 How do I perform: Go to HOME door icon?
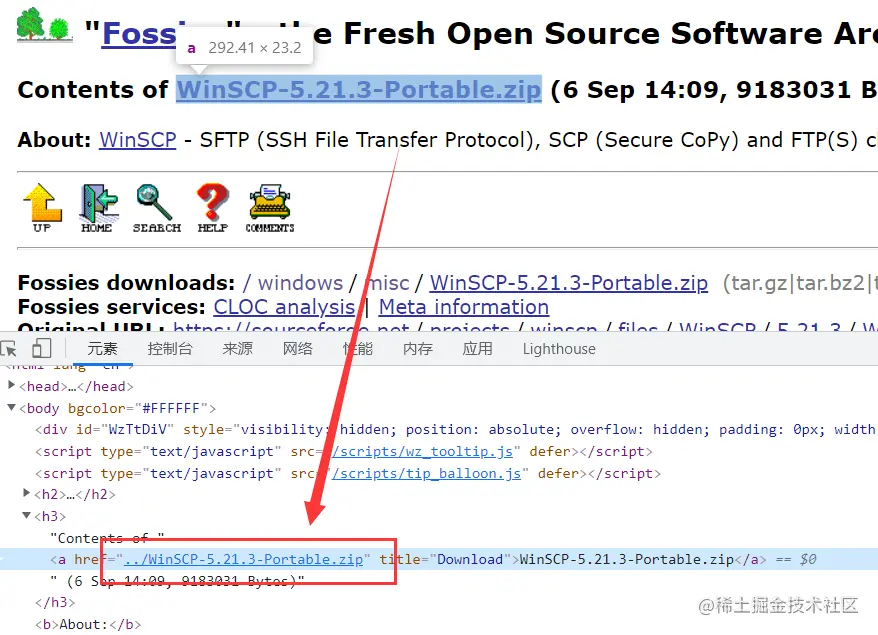click(97, 208)
